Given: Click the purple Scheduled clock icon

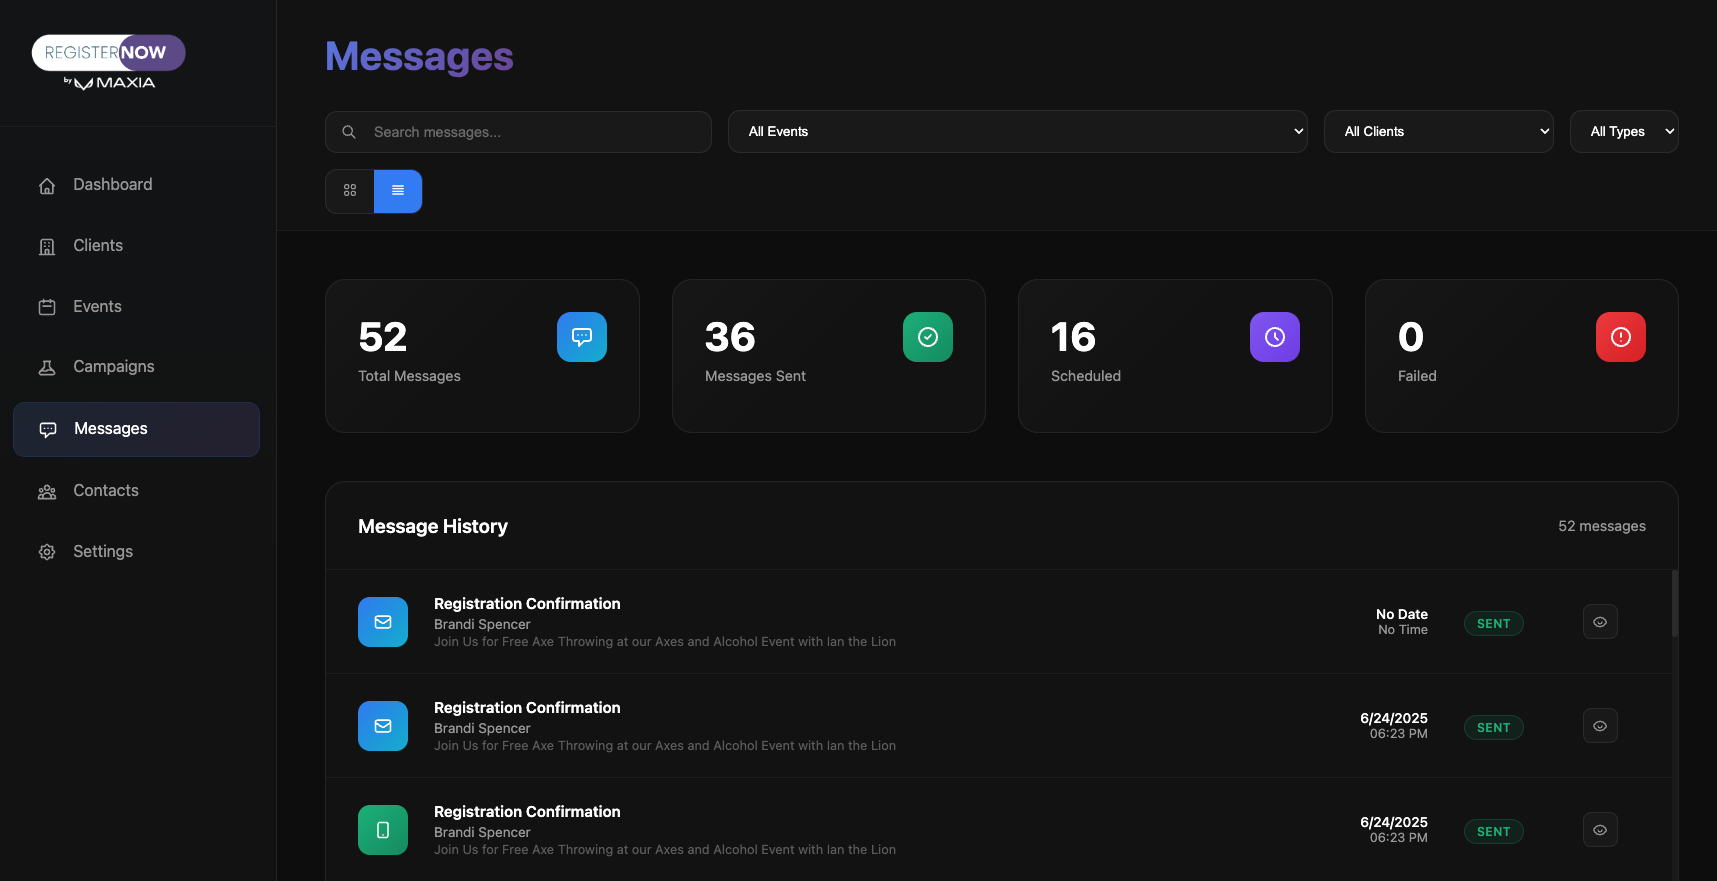Looking at the screenshot, I should pos(1274,337).
